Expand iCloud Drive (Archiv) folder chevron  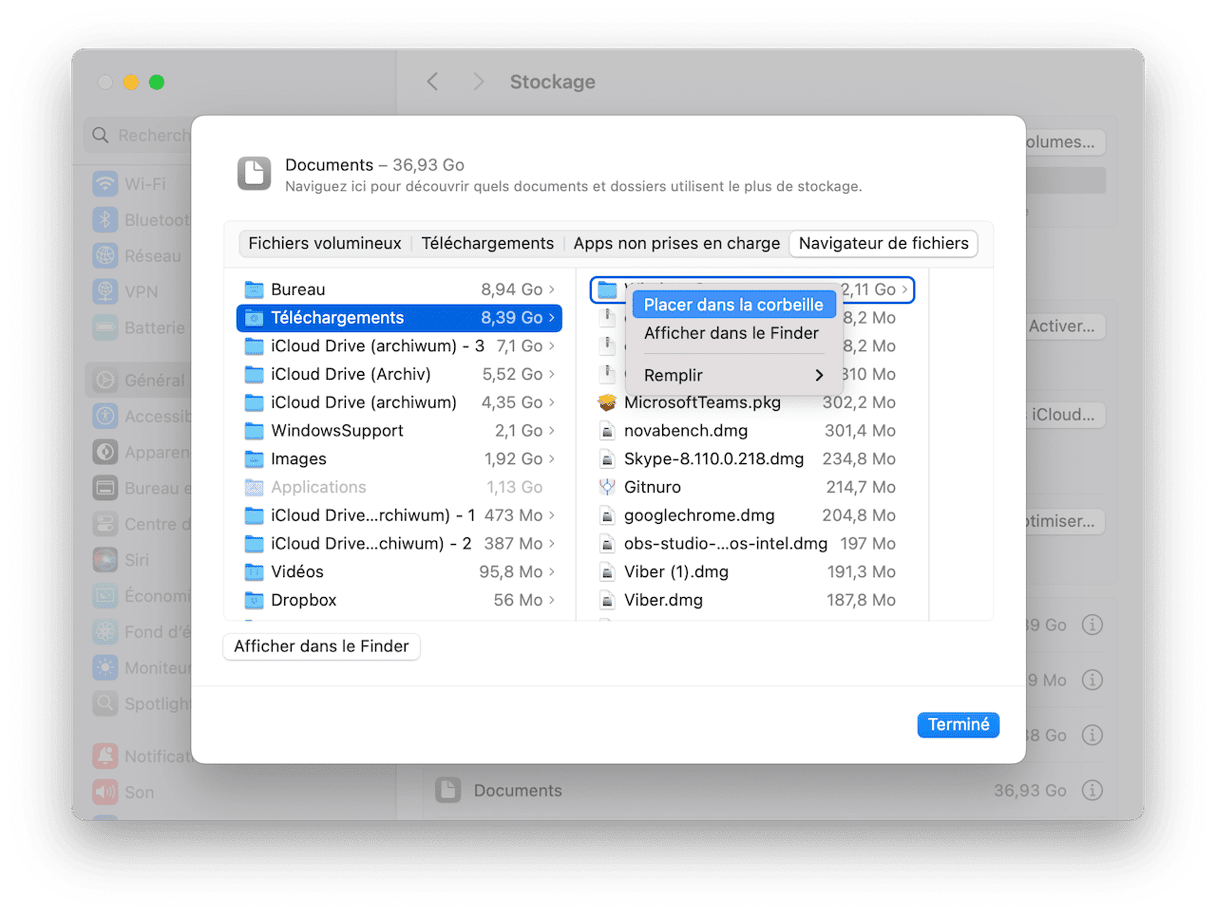coord(552,374)
